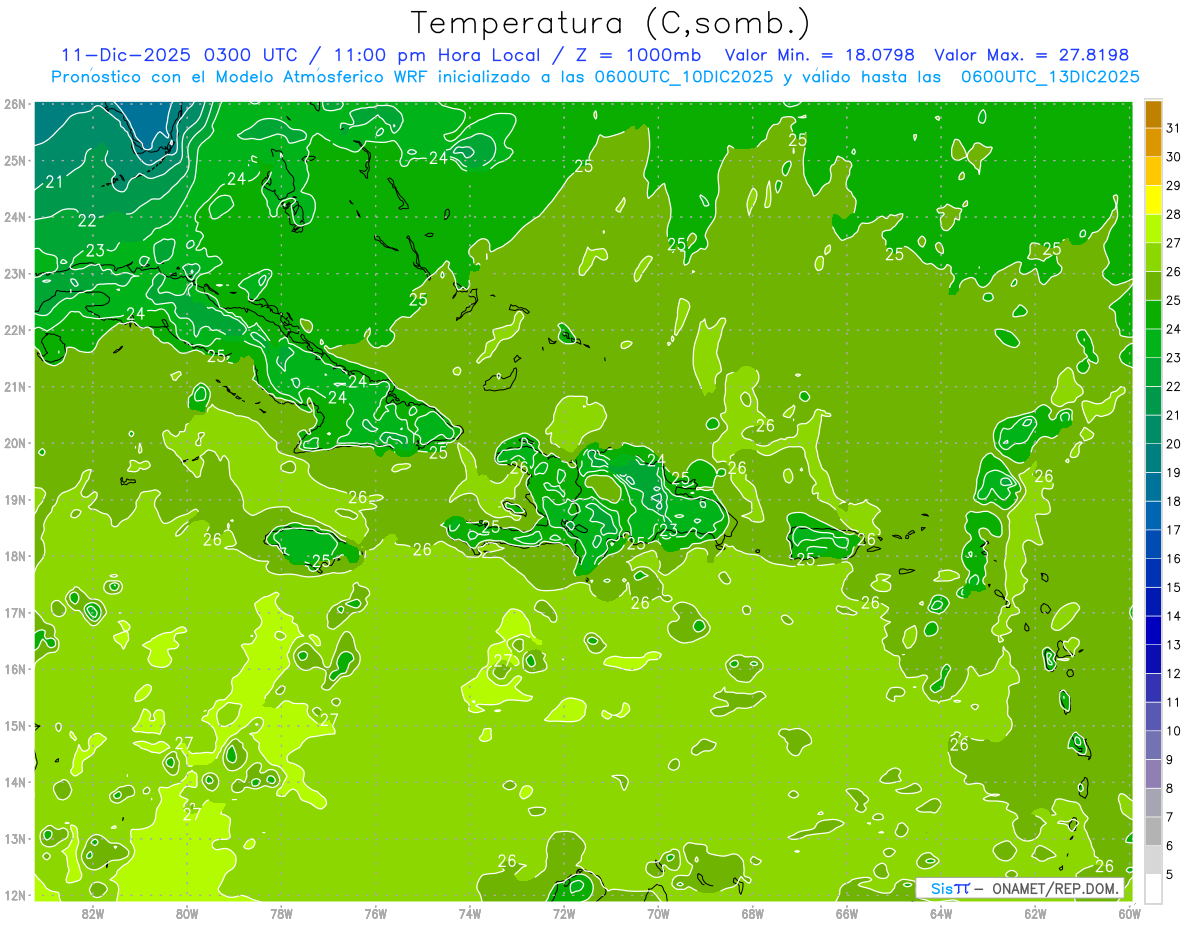The height and width of the screenshot is (927, 1200).
Task: Click the '76W' longitude axis label
Action: [x=375, y=914]
